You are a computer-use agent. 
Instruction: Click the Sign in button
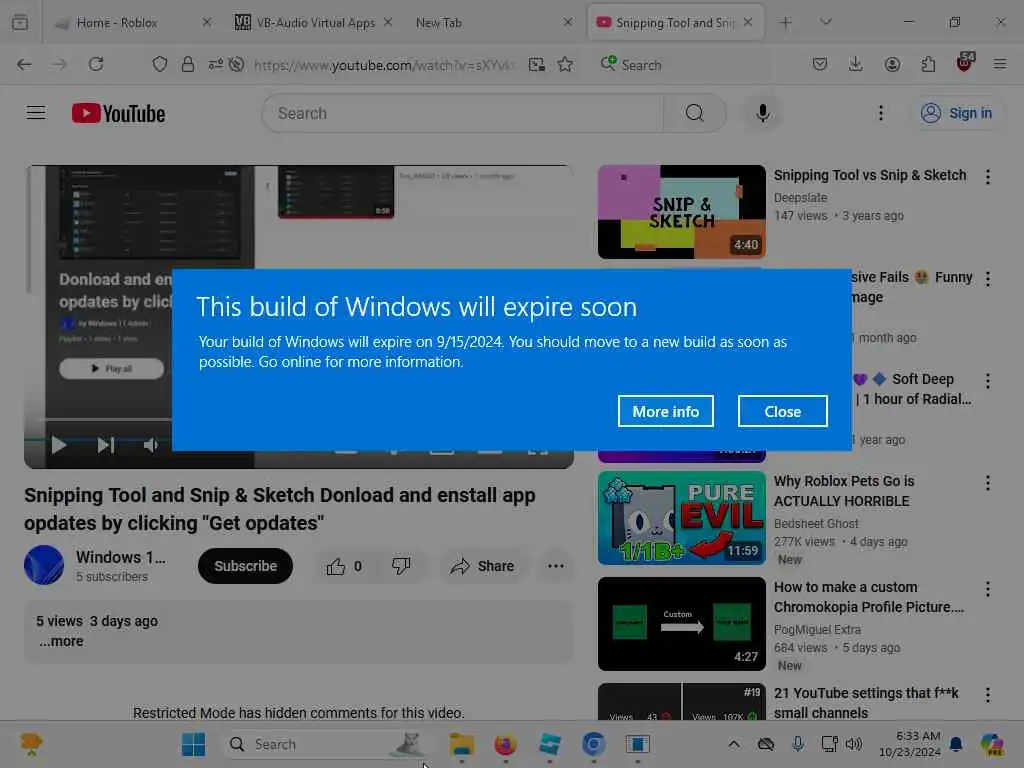coord(956,114)
